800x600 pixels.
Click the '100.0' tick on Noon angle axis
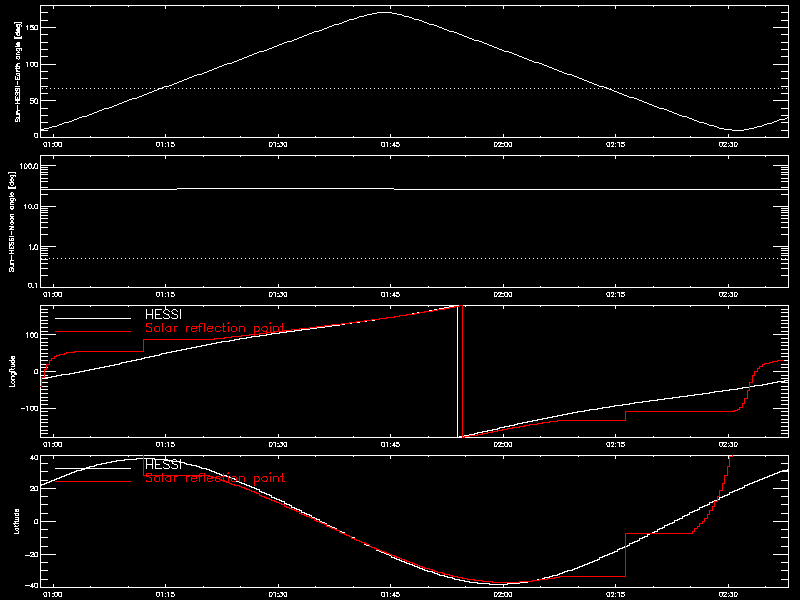pos(30,166)
